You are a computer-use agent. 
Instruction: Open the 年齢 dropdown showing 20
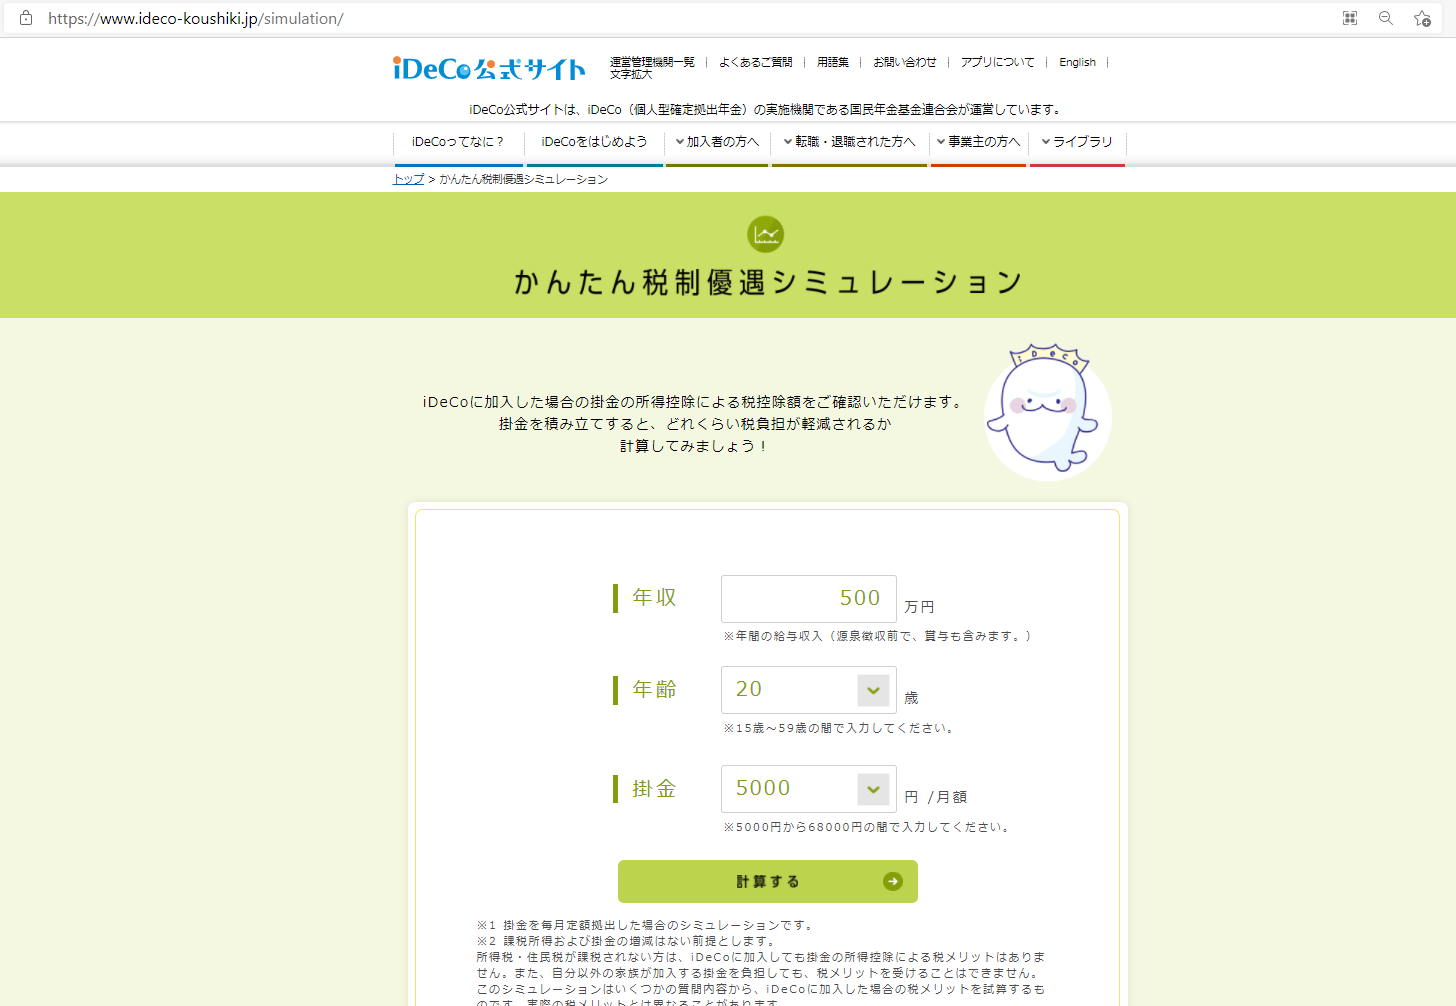click(x=808, y=690)
